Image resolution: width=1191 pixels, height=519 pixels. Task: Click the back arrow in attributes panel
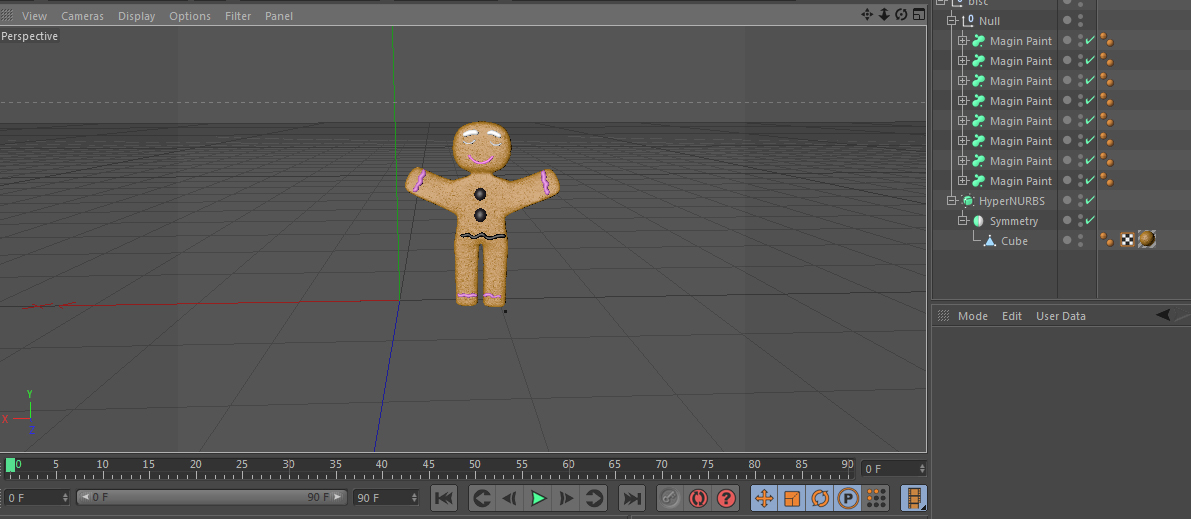coord(1163,315)
